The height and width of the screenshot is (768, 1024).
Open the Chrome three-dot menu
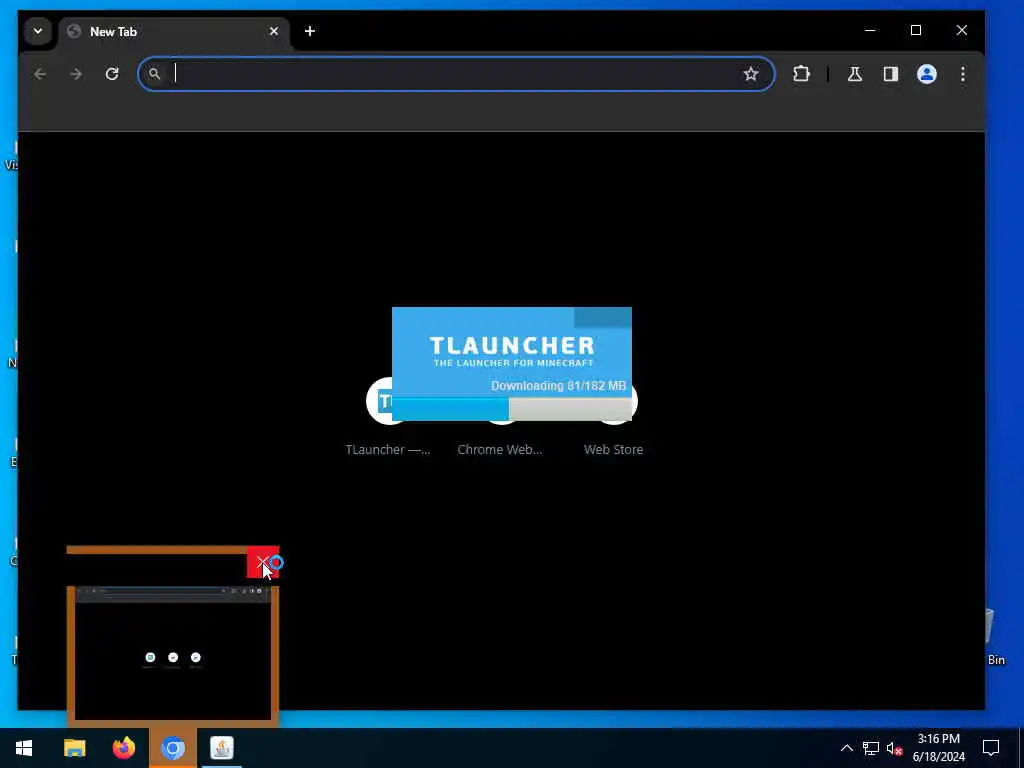click(963, 74)
